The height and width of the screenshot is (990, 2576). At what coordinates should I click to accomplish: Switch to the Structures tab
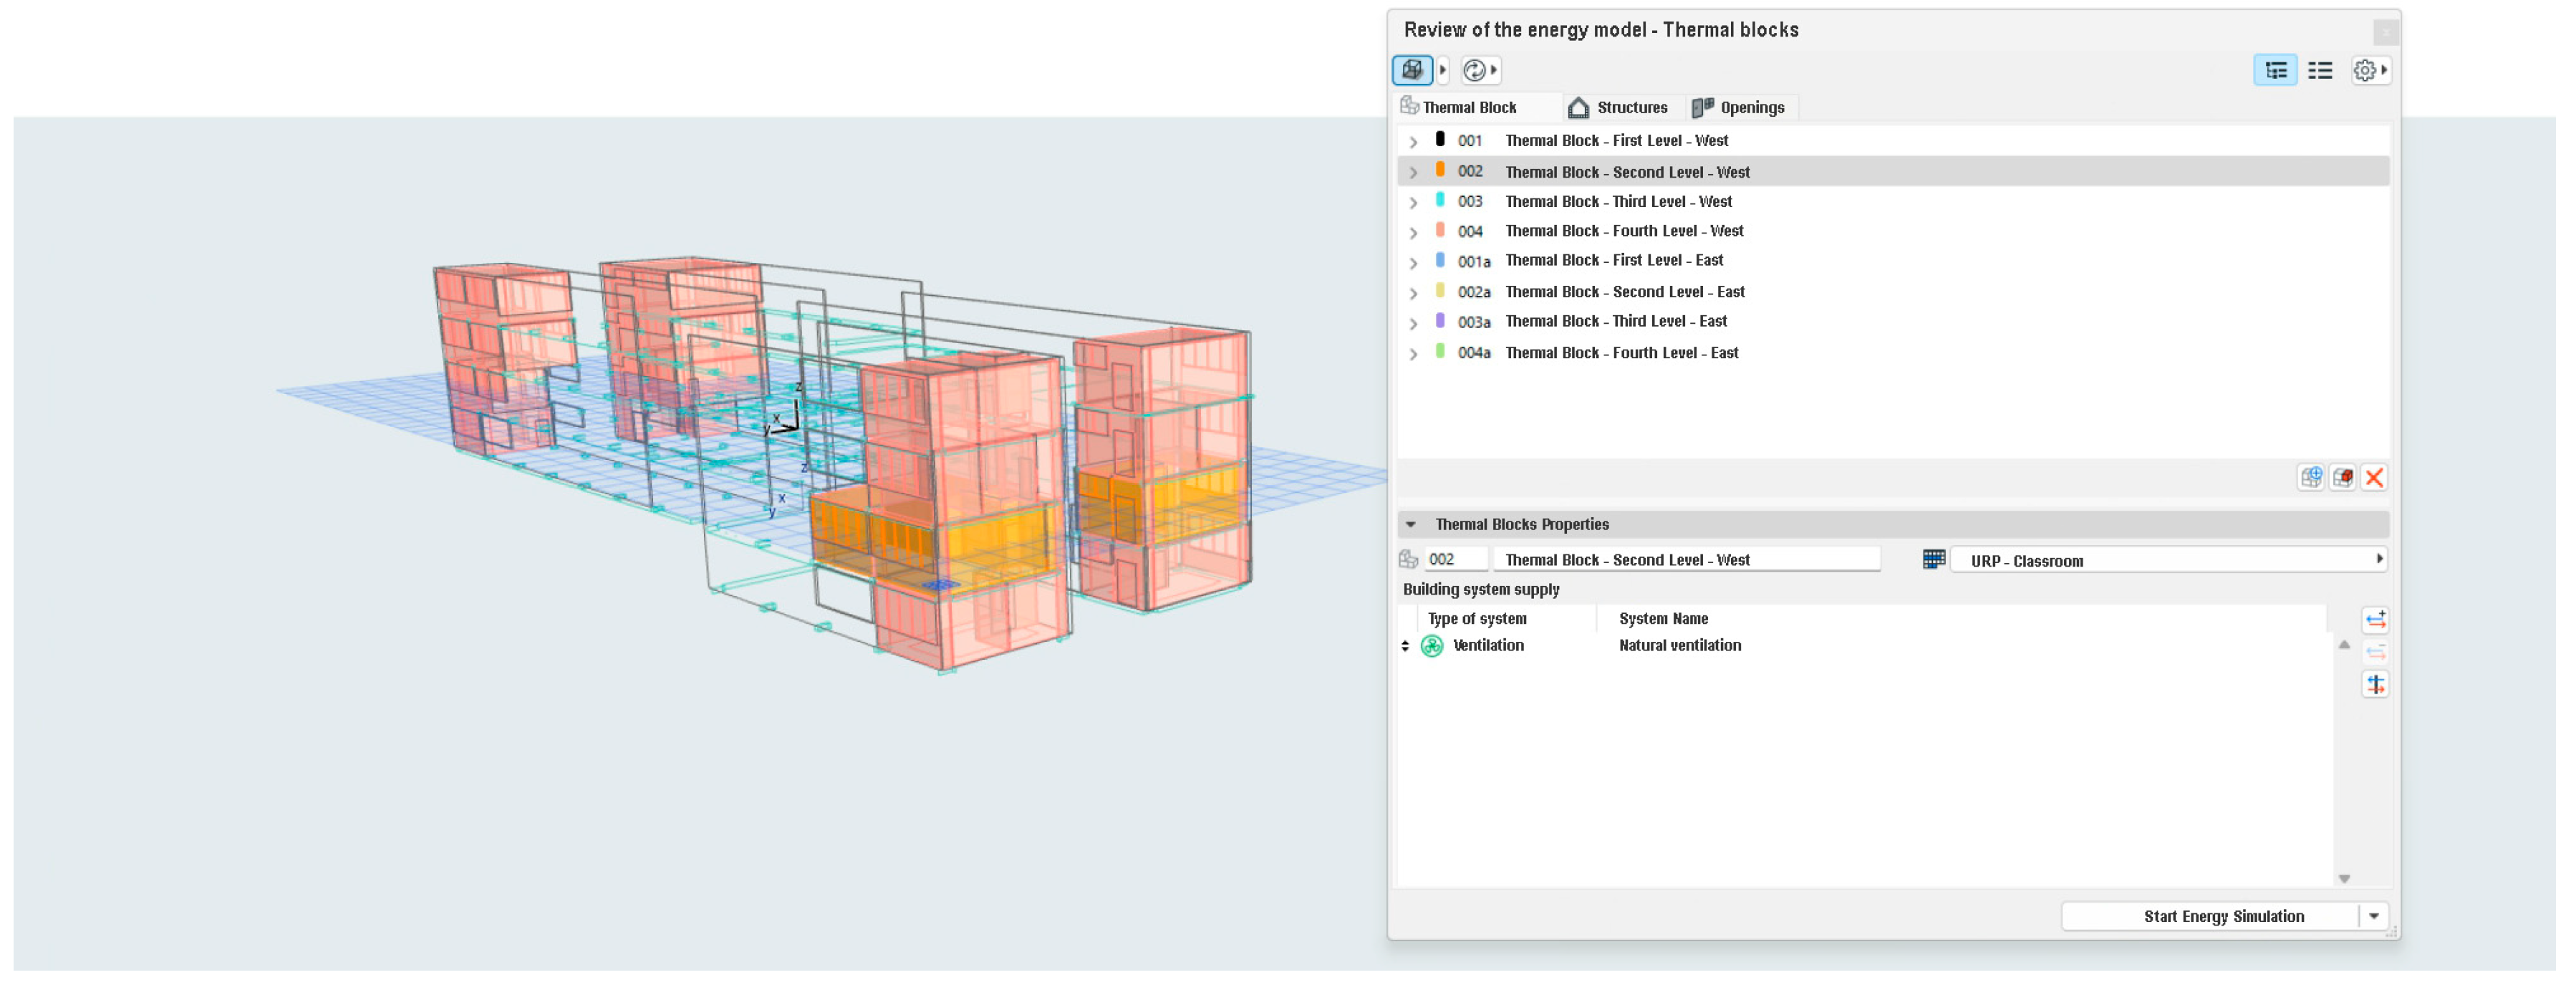(1619, 108)
